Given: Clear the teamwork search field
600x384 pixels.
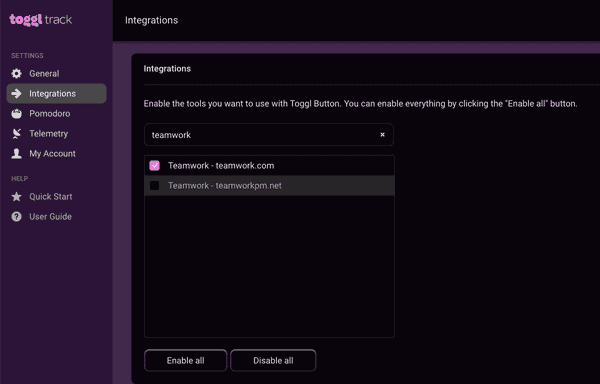Looking at the screenshot, I should (x=382, y=135).
